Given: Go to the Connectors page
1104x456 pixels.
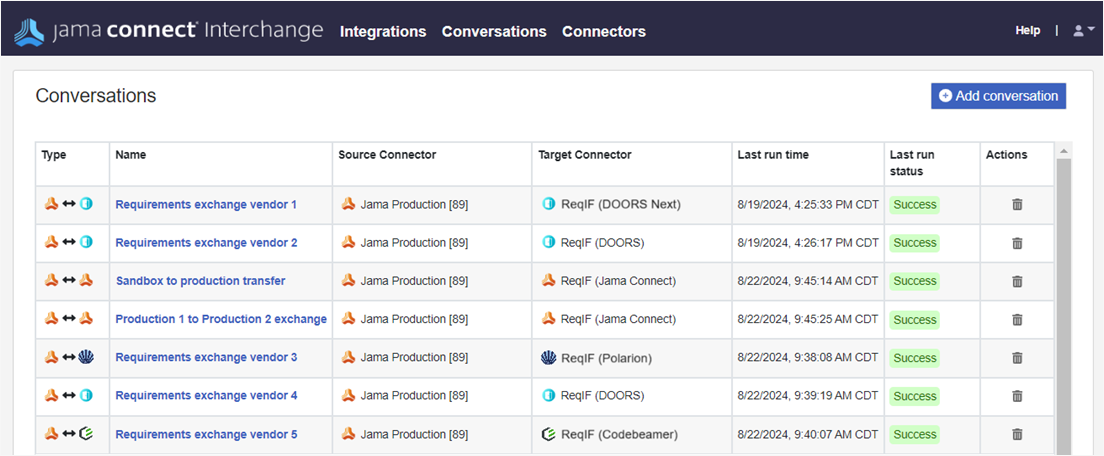Looking at the screenshot, I should pyautogui.click(x=604, y=32).
